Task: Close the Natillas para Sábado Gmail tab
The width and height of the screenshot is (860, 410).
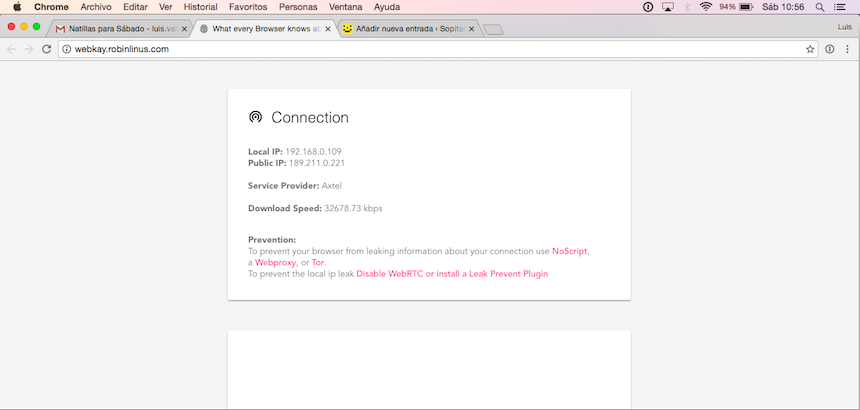Action: [x=184, y=29]
